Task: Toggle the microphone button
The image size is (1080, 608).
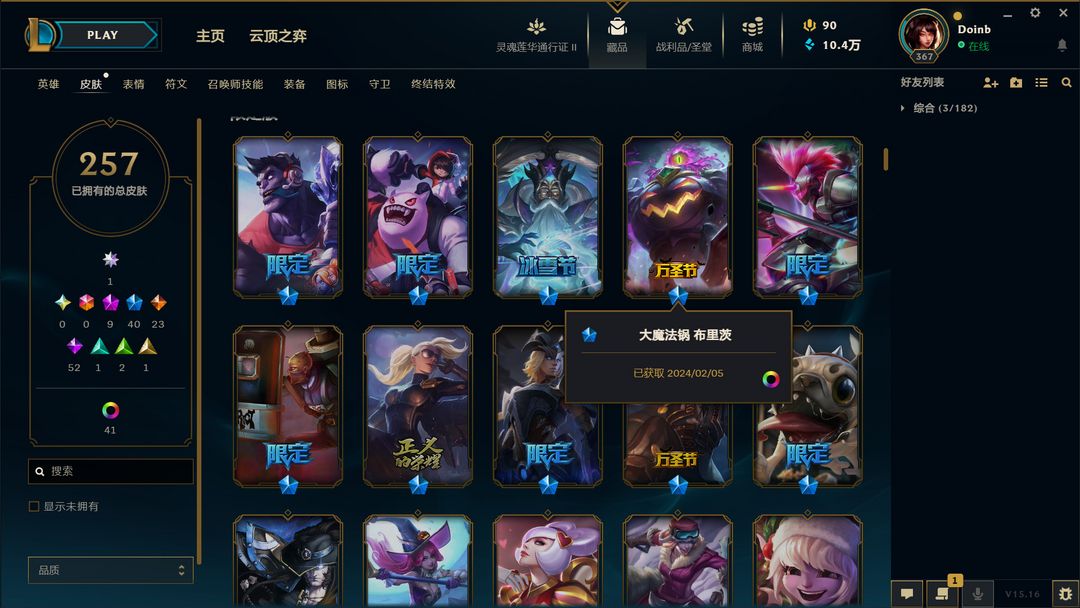Action: (x=977, y=594)
